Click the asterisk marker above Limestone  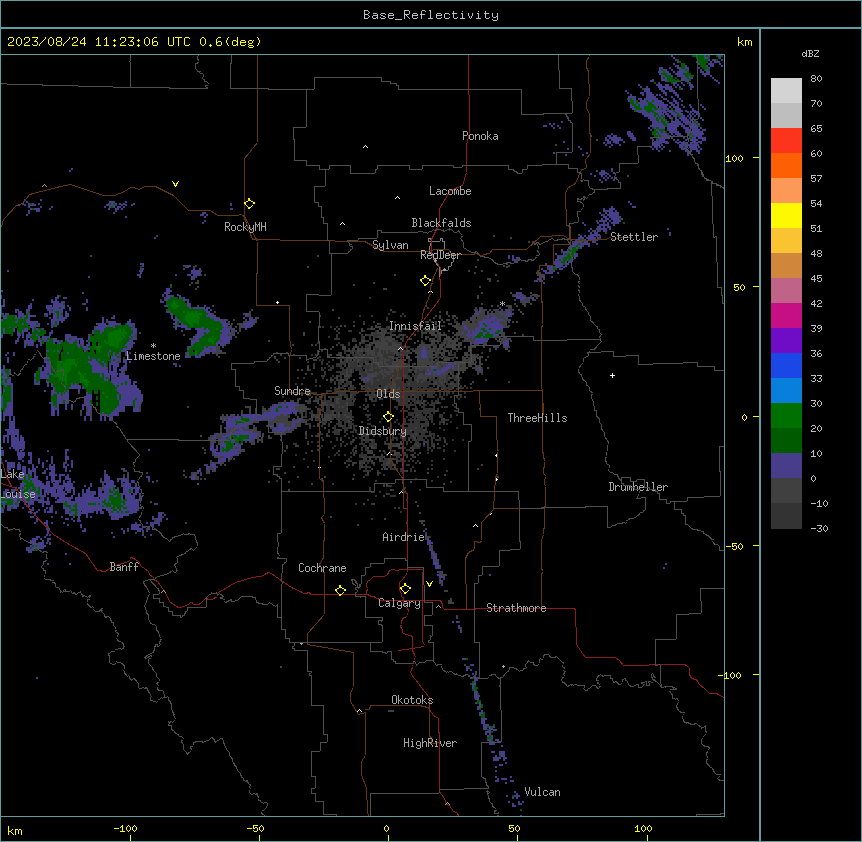click(x=153, y=346)
